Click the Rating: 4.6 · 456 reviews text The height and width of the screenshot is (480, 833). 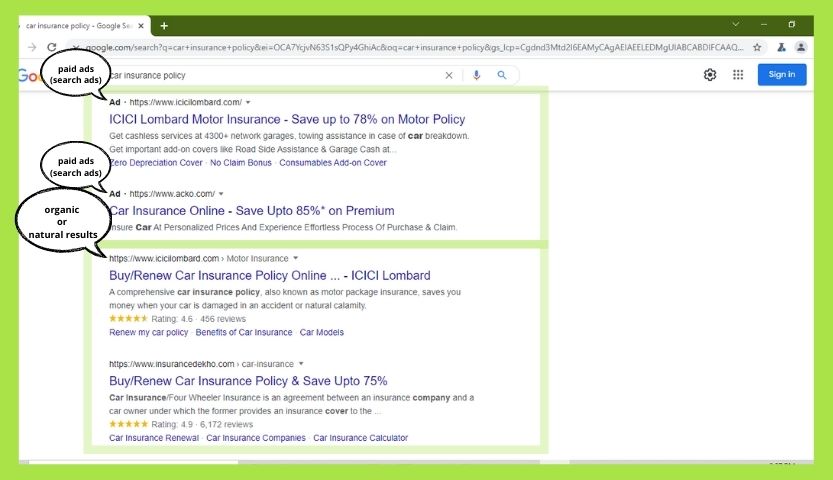(199, 319)
